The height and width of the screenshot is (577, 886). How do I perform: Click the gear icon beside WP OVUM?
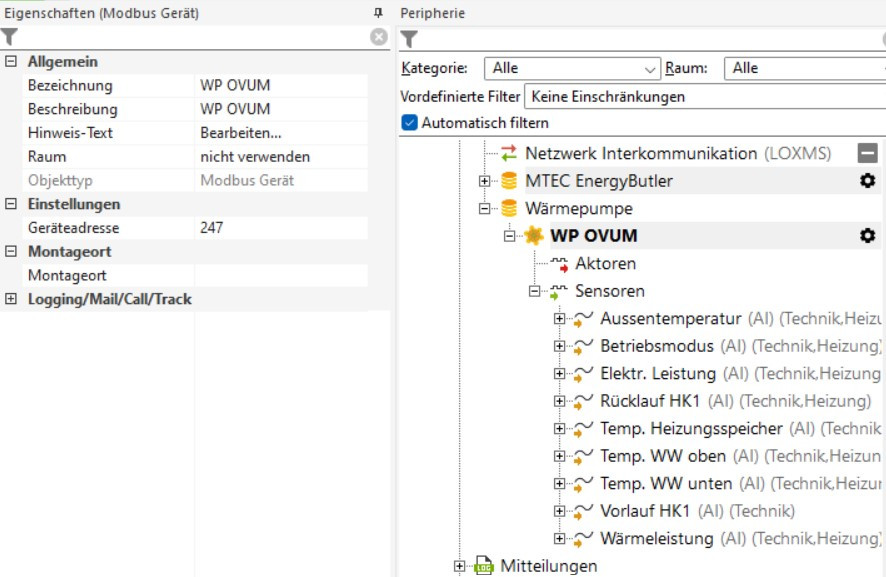pos(867,236)
